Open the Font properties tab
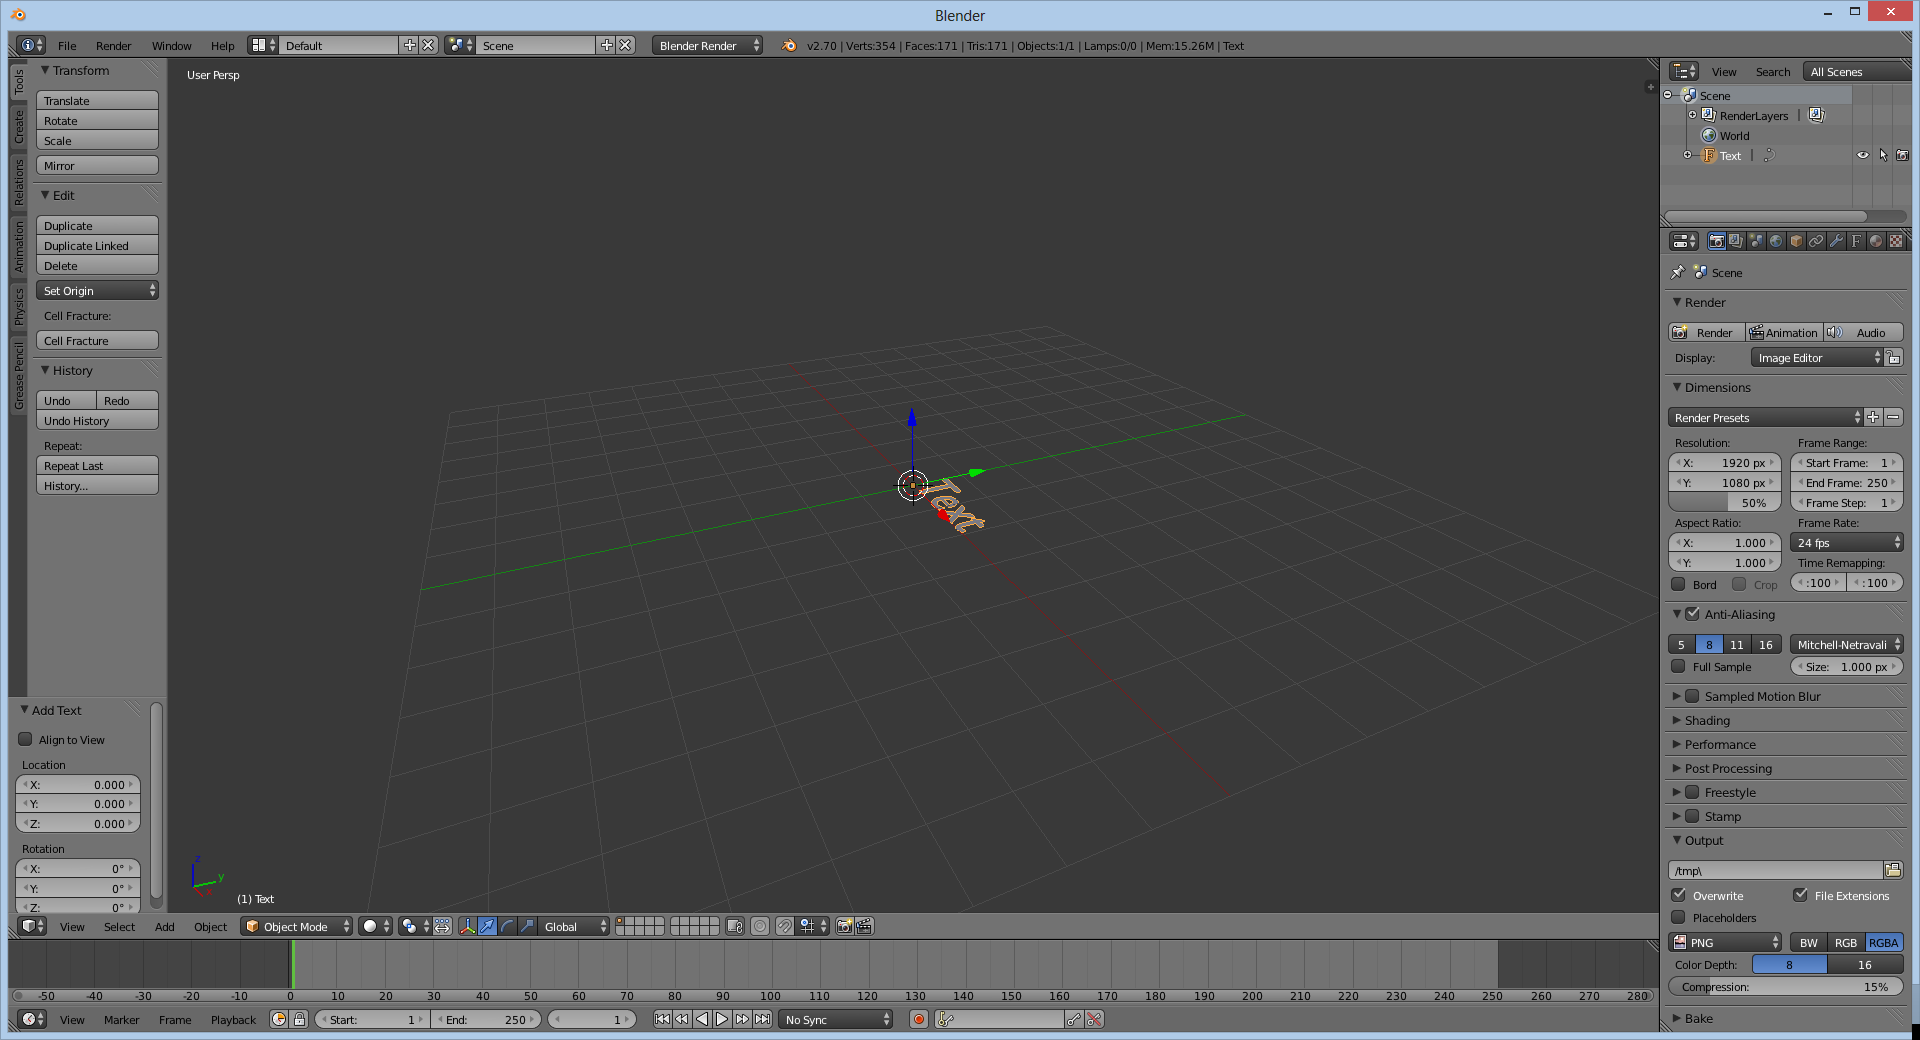The height and width of the screenshot is (1040, 1920). click(1856, 242)
